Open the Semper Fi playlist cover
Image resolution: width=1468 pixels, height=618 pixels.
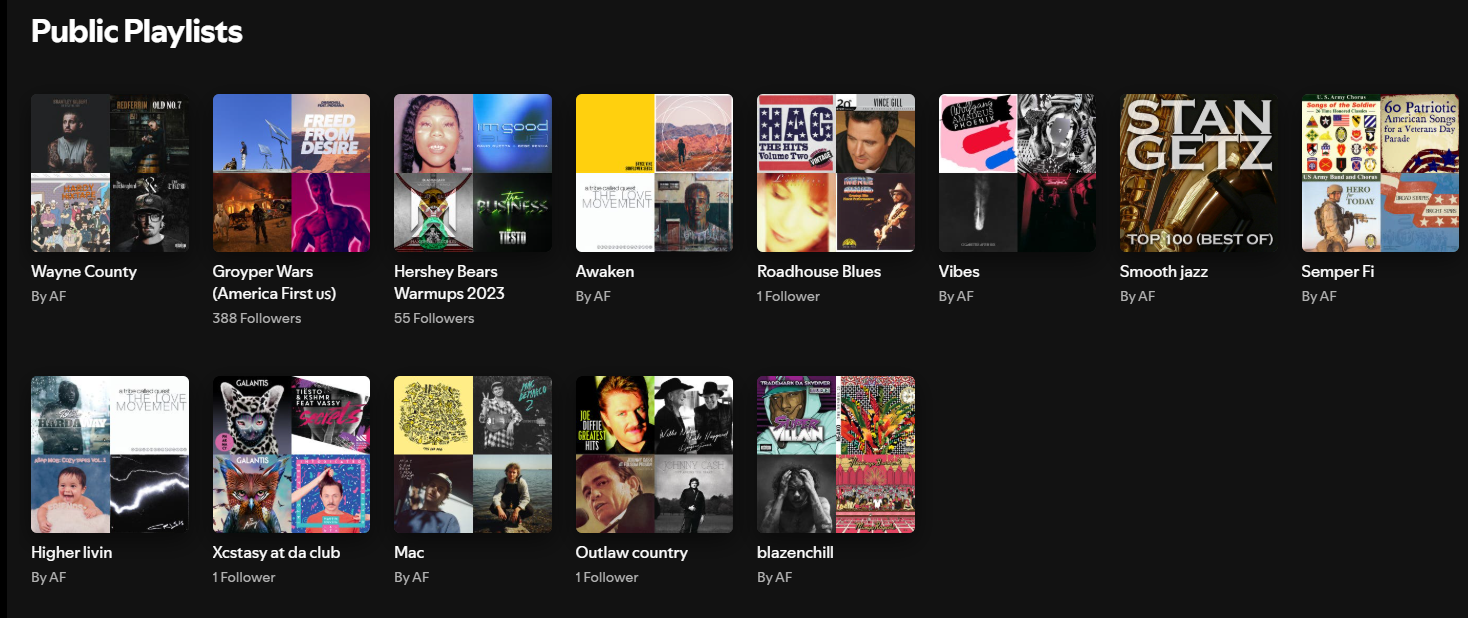[1380, 173]
